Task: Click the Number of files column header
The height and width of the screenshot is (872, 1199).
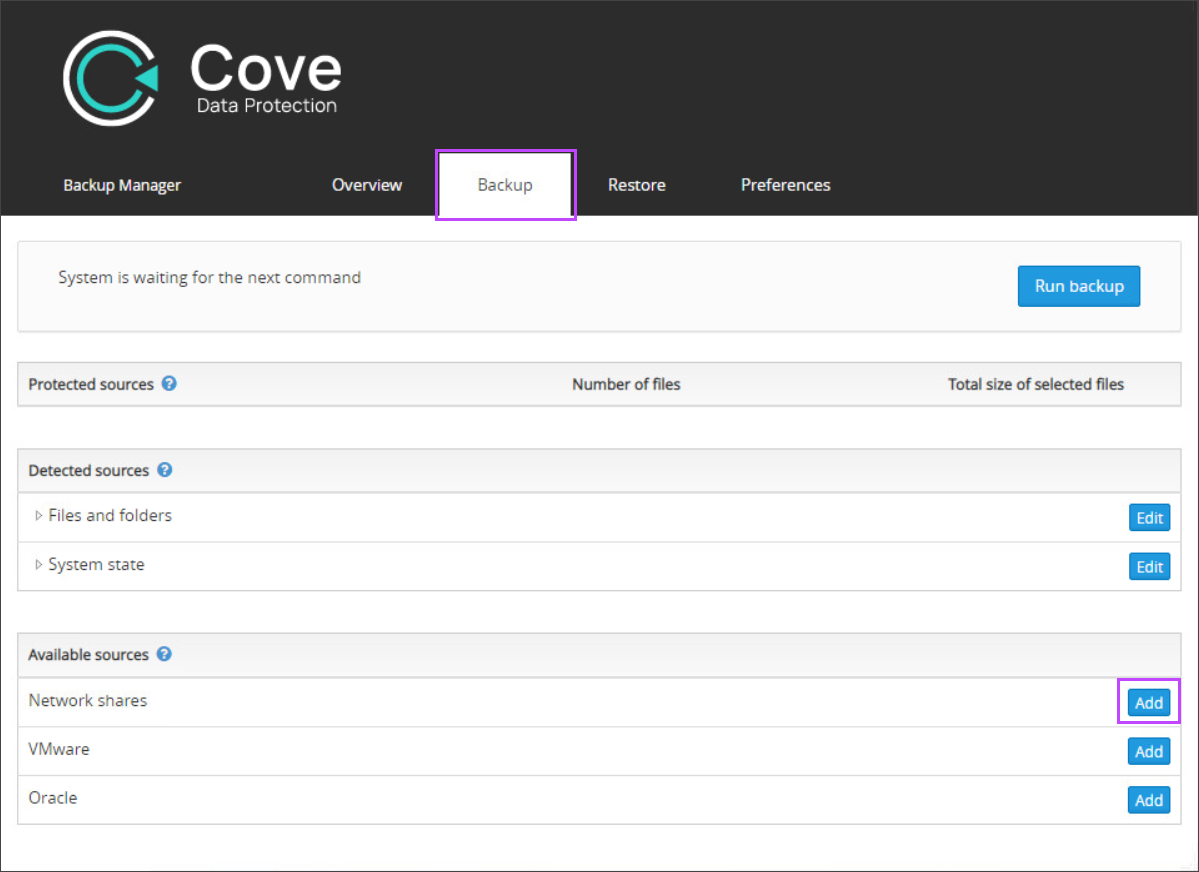Action: pyautogui.click(x=626, y=384)
